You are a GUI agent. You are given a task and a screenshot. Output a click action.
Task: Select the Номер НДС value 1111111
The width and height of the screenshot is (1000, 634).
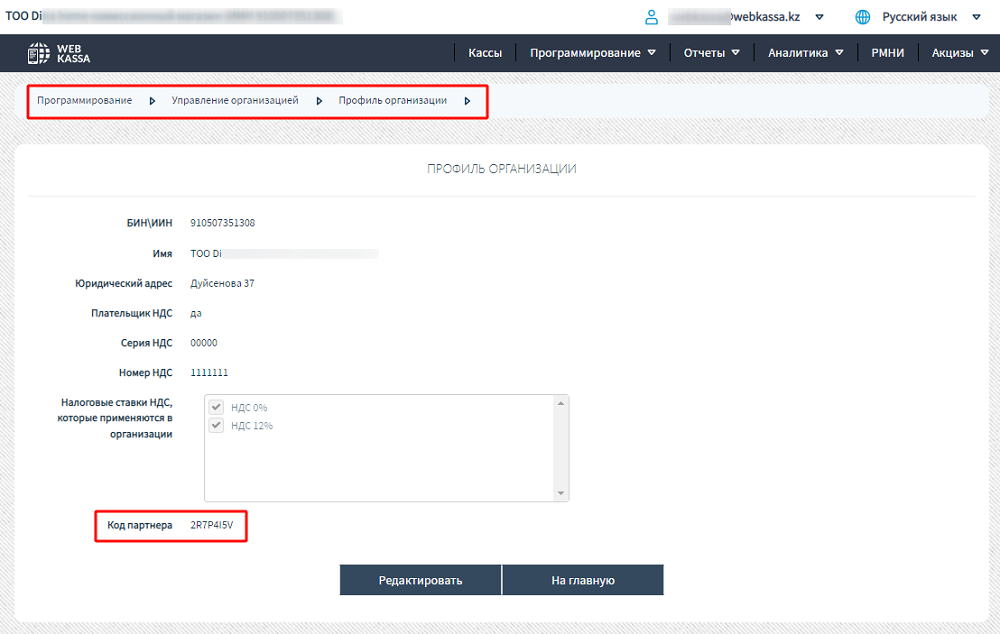pyautogui.click(x=209, y=372)
